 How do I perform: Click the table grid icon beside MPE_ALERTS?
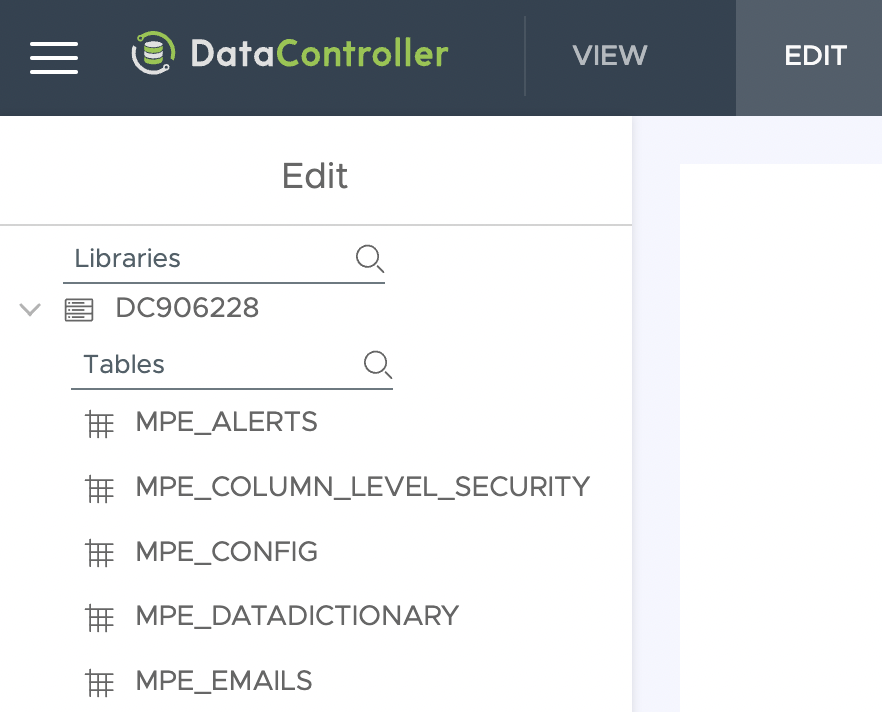point(100,423)
